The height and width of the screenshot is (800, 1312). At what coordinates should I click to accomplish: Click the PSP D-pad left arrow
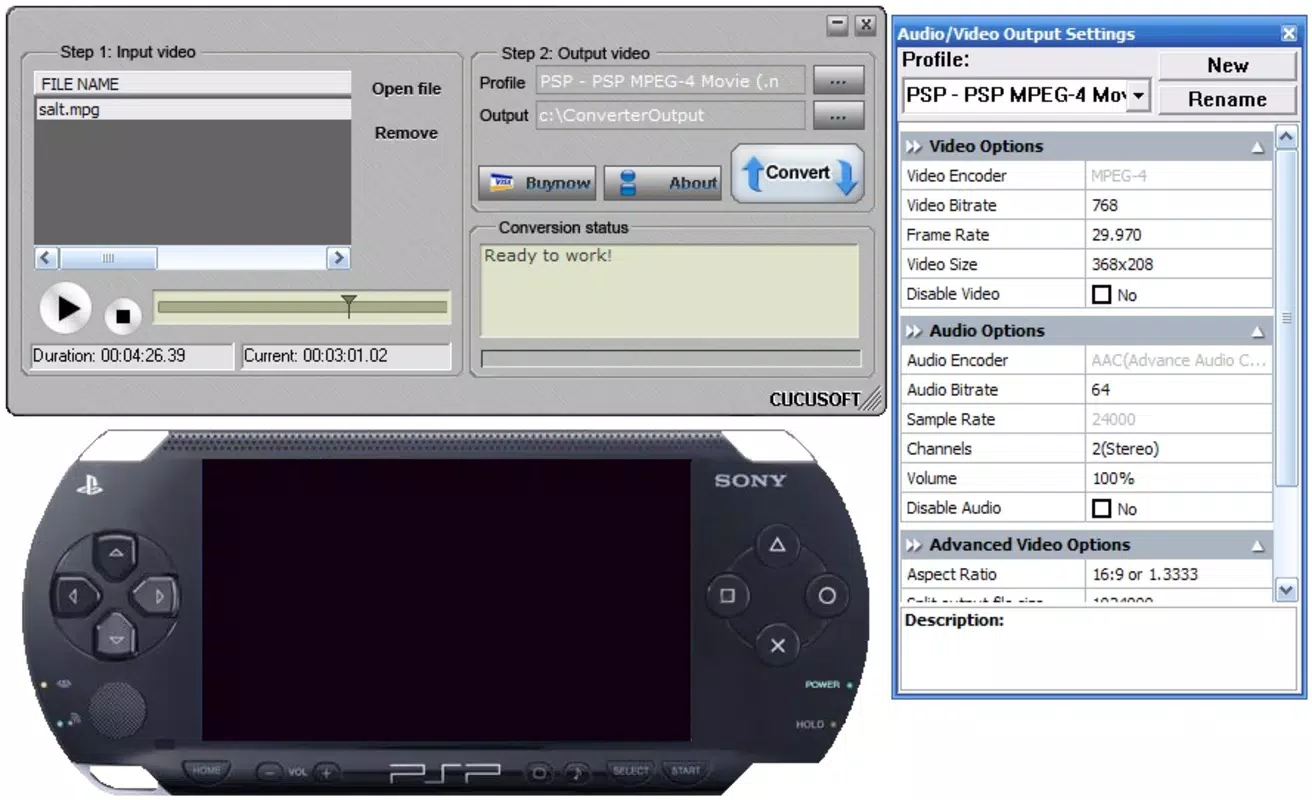point(73,597)
